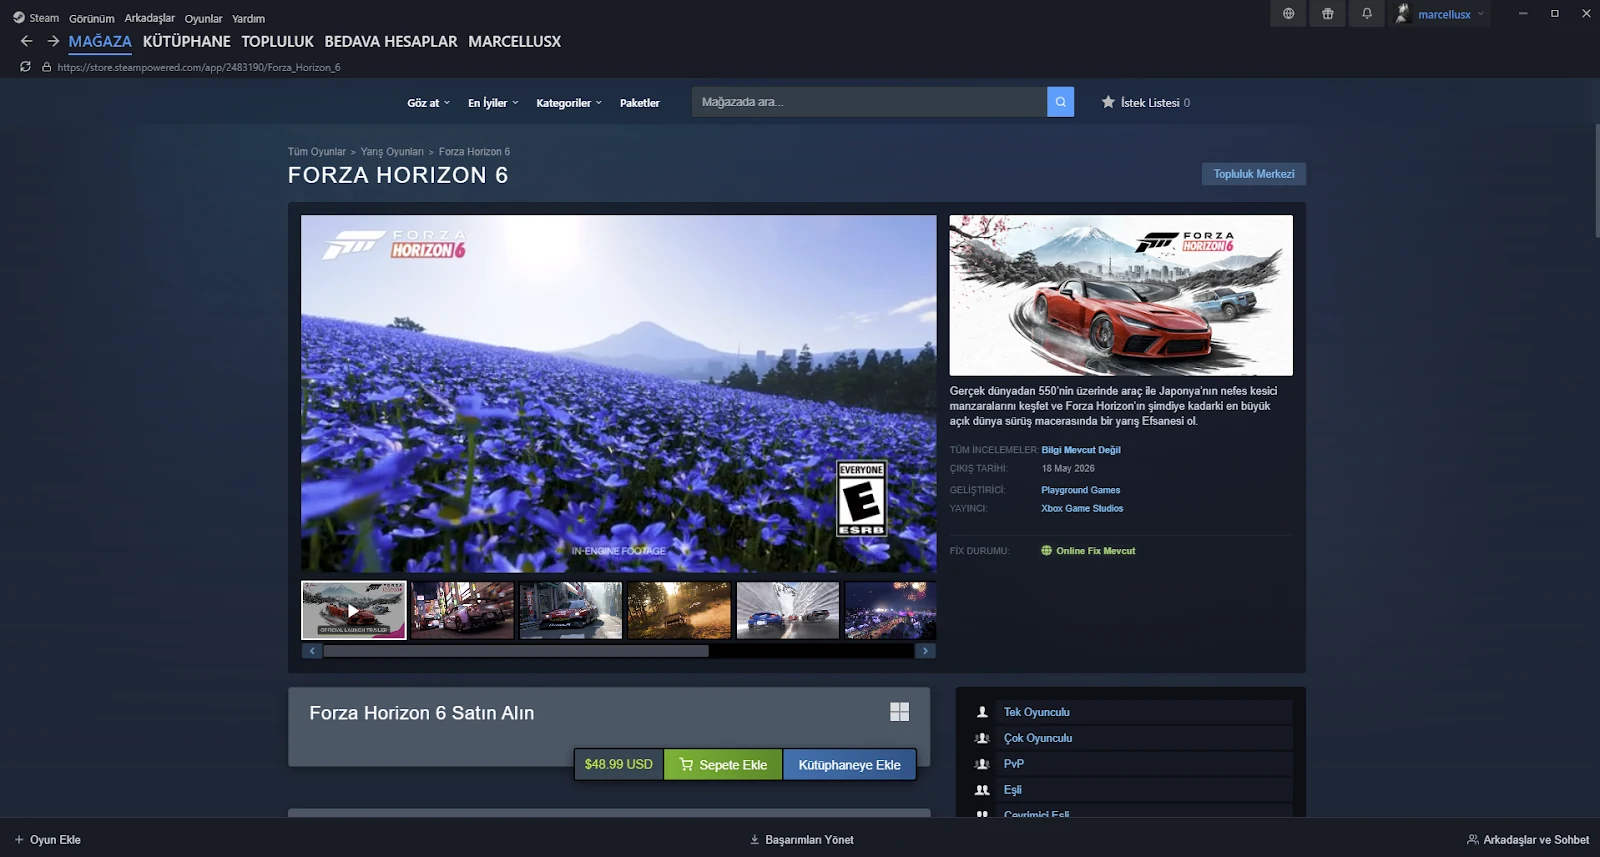Screen dimensions: 1600x857
Task: Click the star icon for İstek Listesi
Action: pos(1108,102)
